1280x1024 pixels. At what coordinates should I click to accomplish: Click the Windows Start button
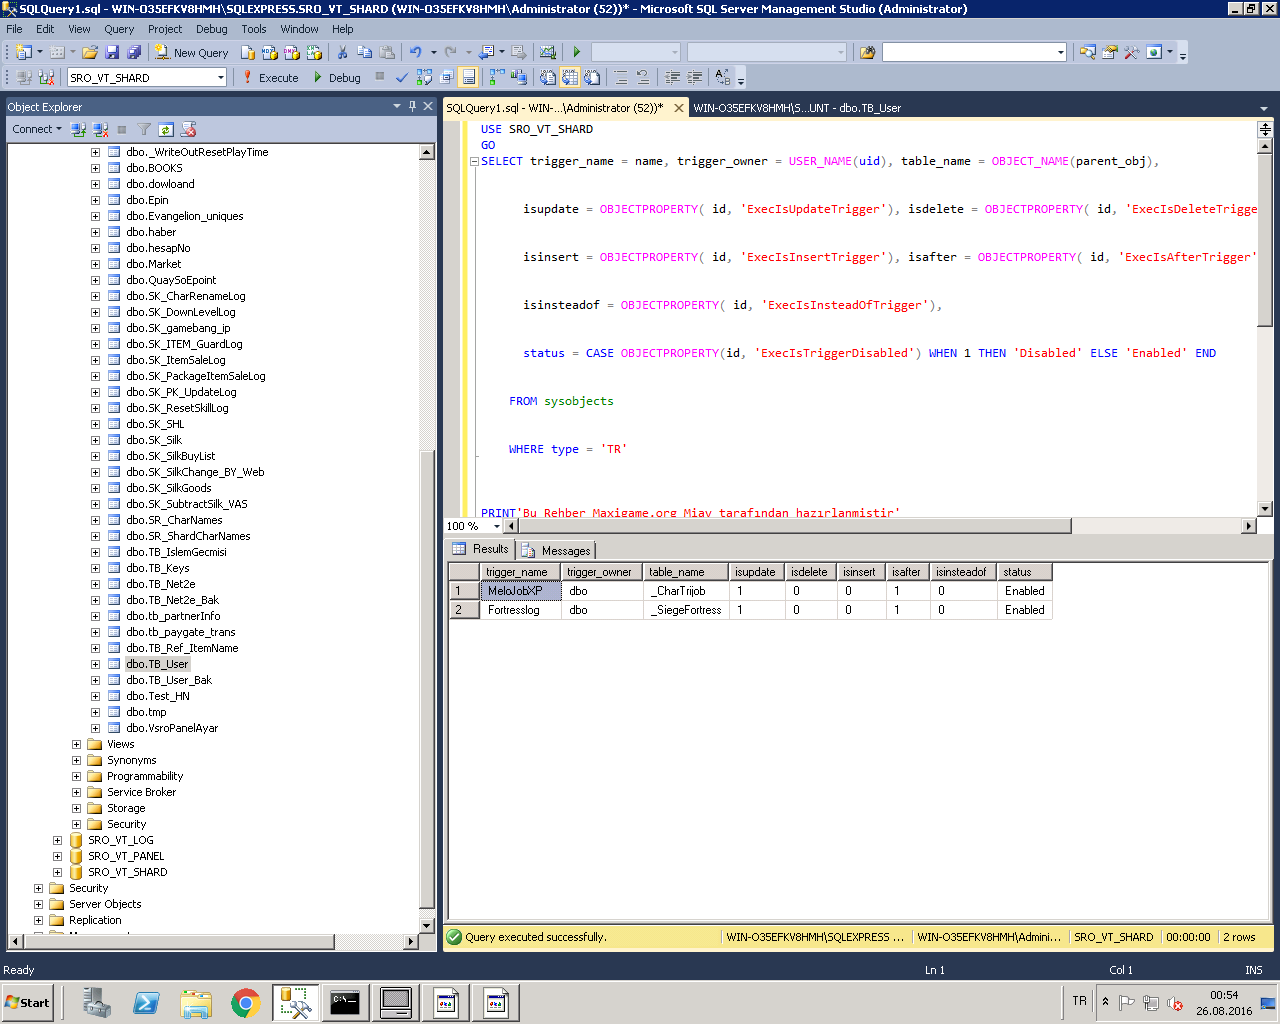[28, 1003]
